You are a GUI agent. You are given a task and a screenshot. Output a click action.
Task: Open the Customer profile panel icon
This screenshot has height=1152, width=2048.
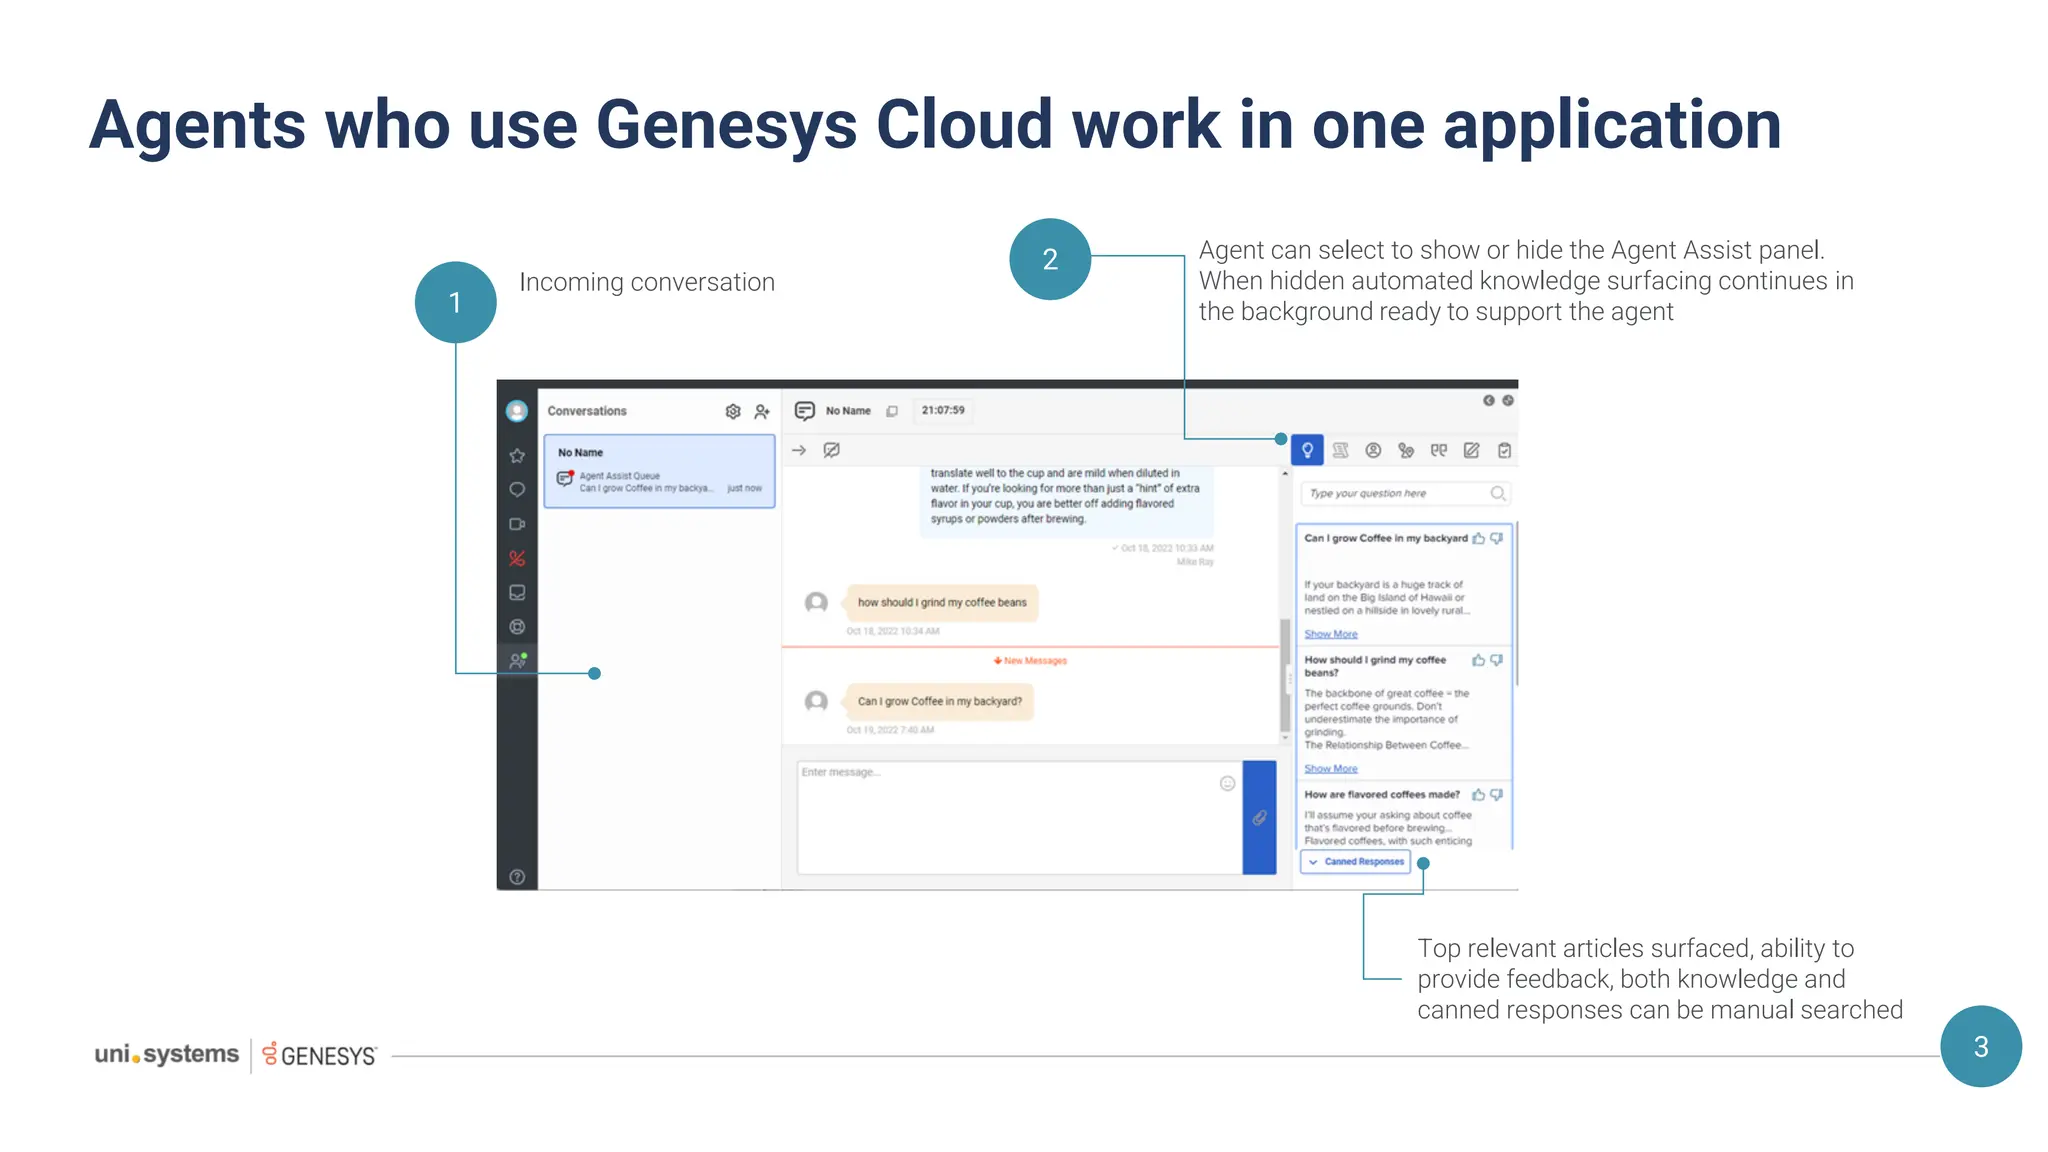coord(1374,451)
